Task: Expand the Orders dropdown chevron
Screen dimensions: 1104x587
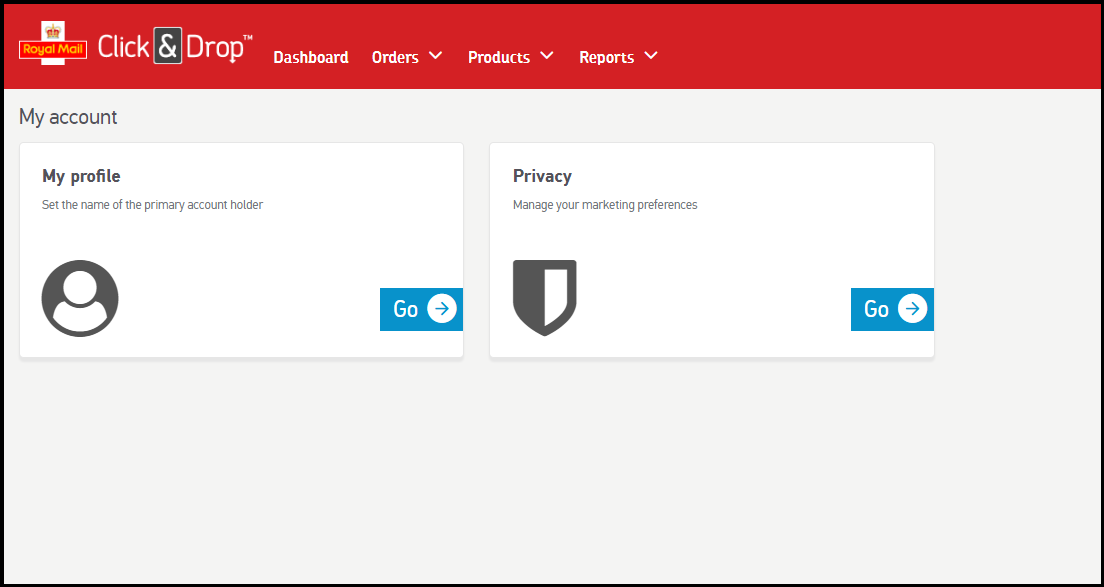Action: pyautogui.click(x=436, y=55)
